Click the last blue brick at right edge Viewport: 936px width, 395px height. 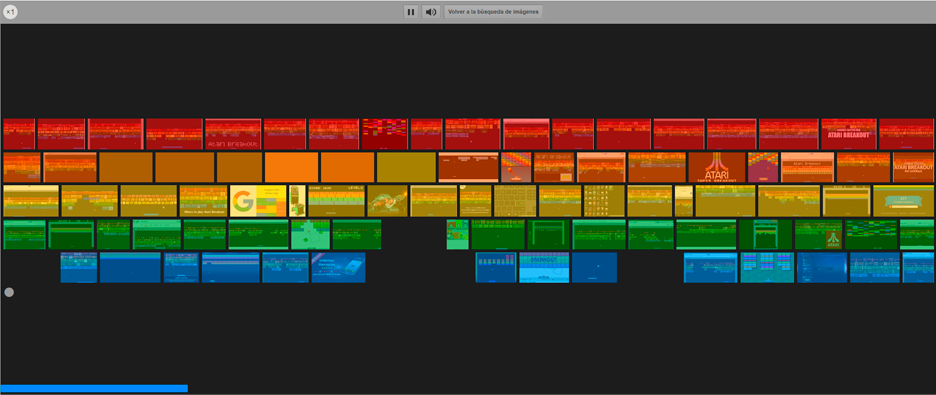[919, 267]
